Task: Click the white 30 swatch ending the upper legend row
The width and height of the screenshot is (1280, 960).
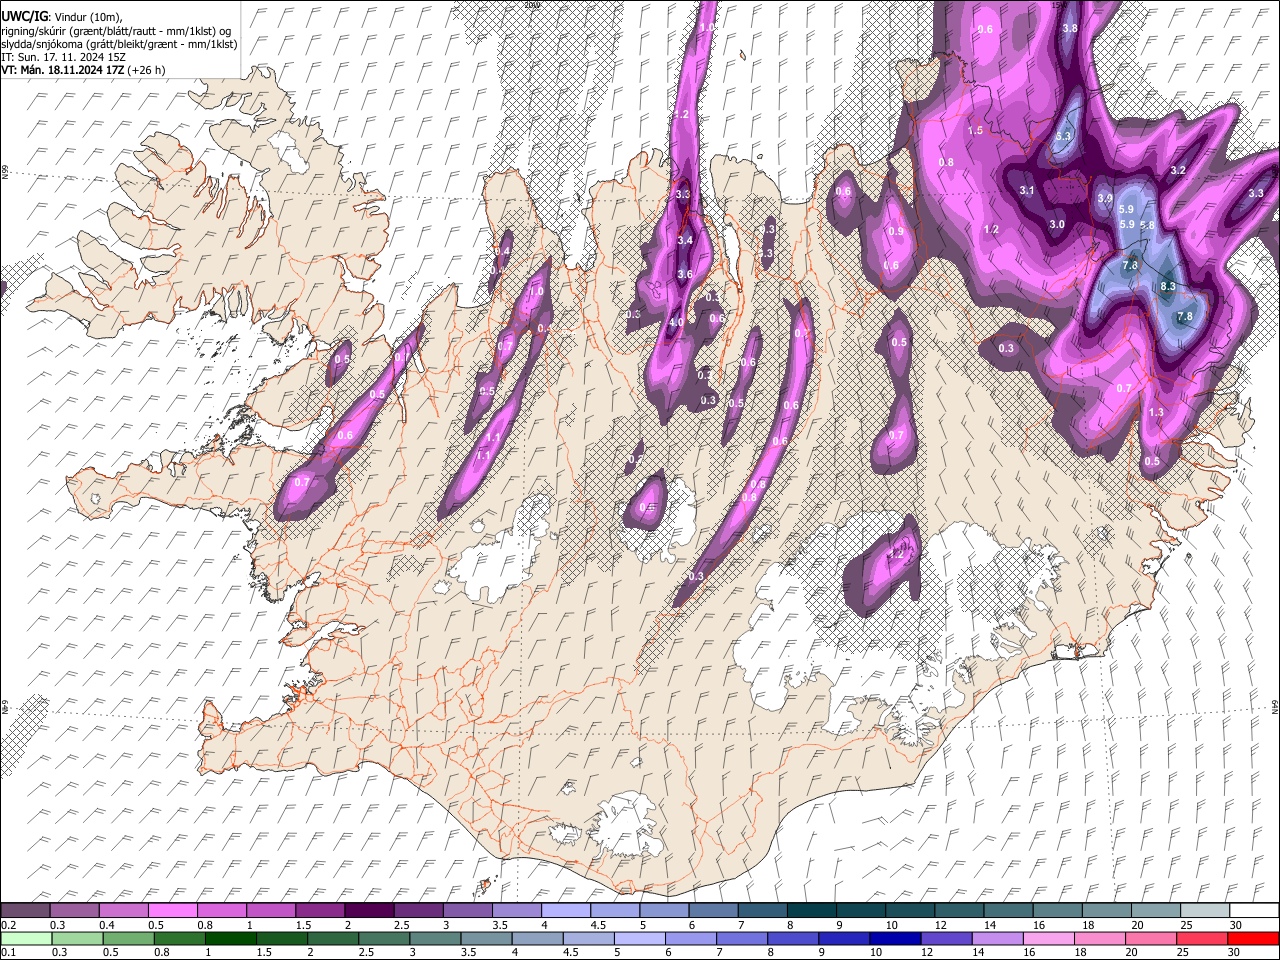Action: [x=1254, y=910]
